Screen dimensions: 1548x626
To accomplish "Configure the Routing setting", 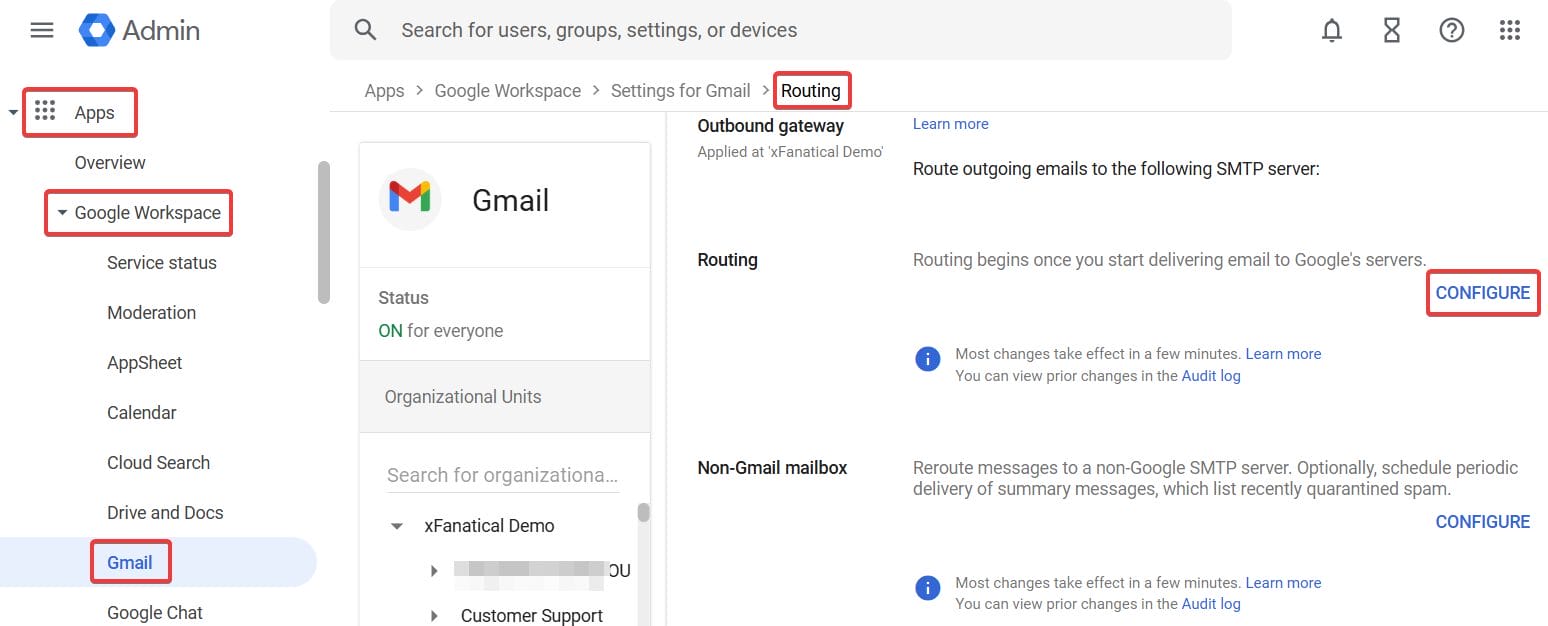I will coord(1482,292).
